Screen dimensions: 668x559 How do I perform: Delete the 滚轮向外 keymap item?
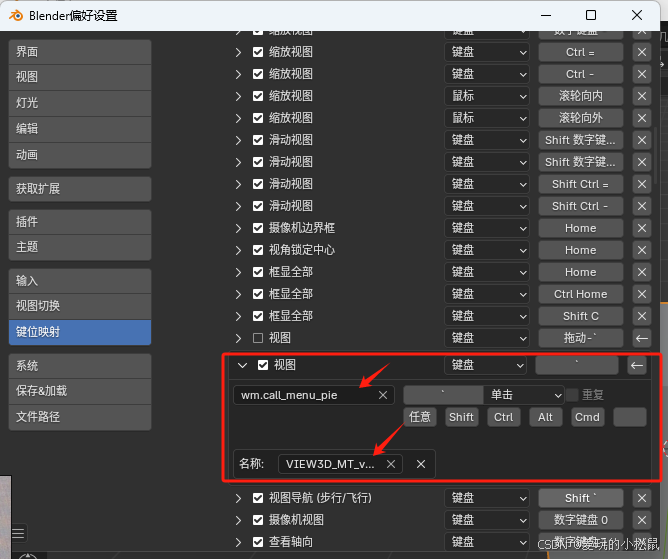tap(642, 118)
